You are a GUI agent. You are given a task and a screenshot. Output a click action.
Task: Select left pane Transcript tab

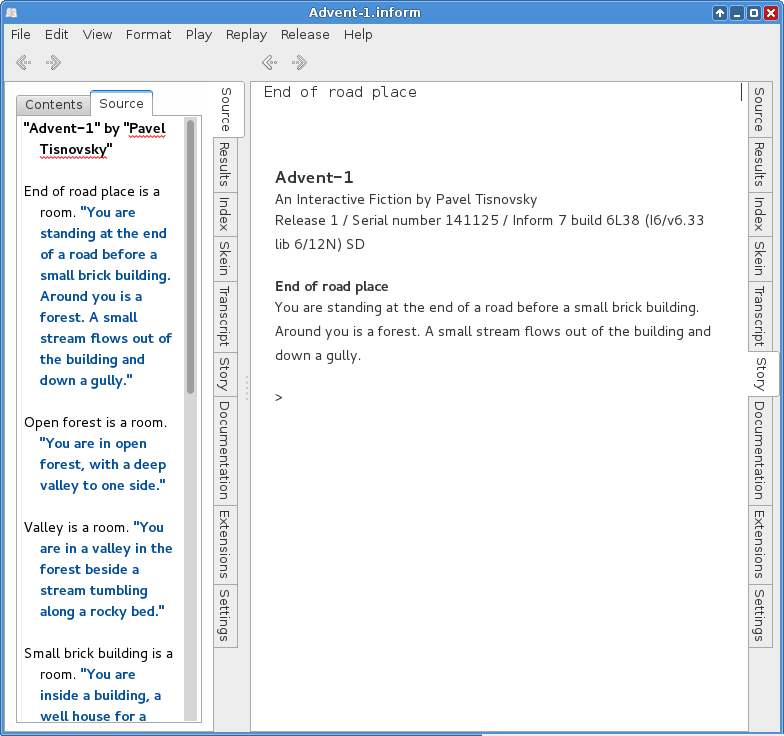click(224, 316)
